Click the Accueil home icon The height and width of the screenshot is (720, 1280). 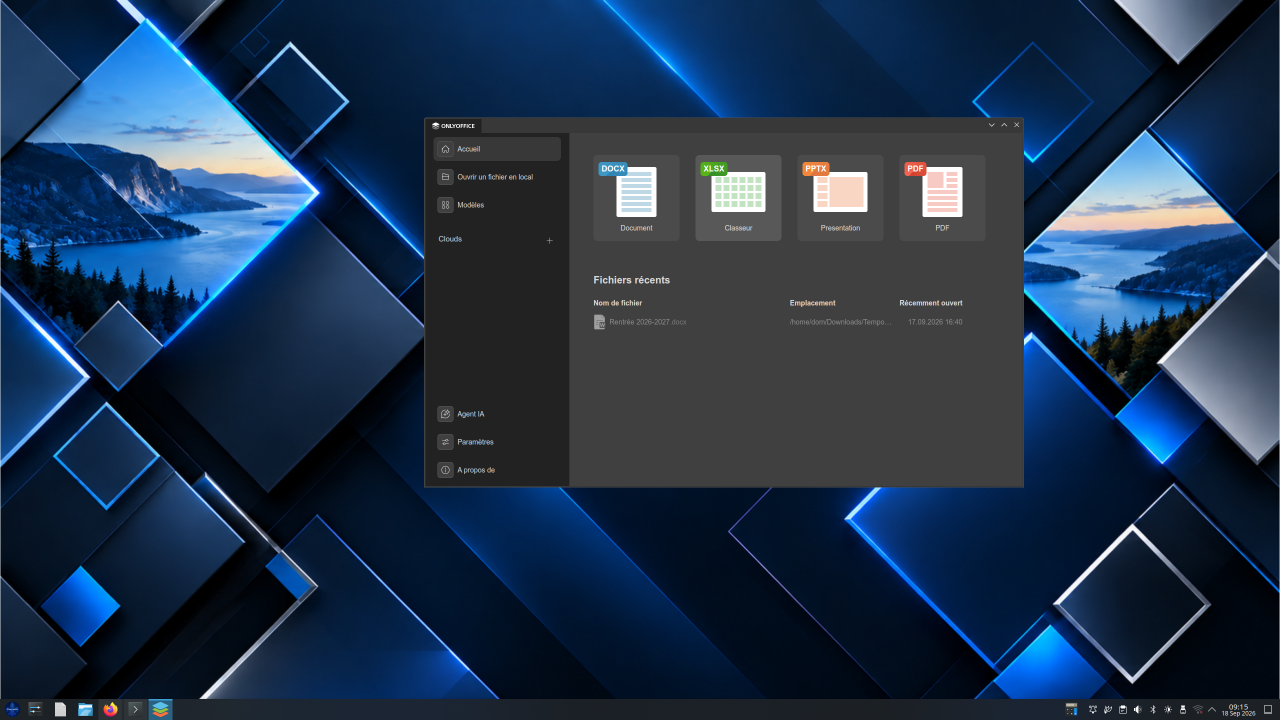(445, 149)
